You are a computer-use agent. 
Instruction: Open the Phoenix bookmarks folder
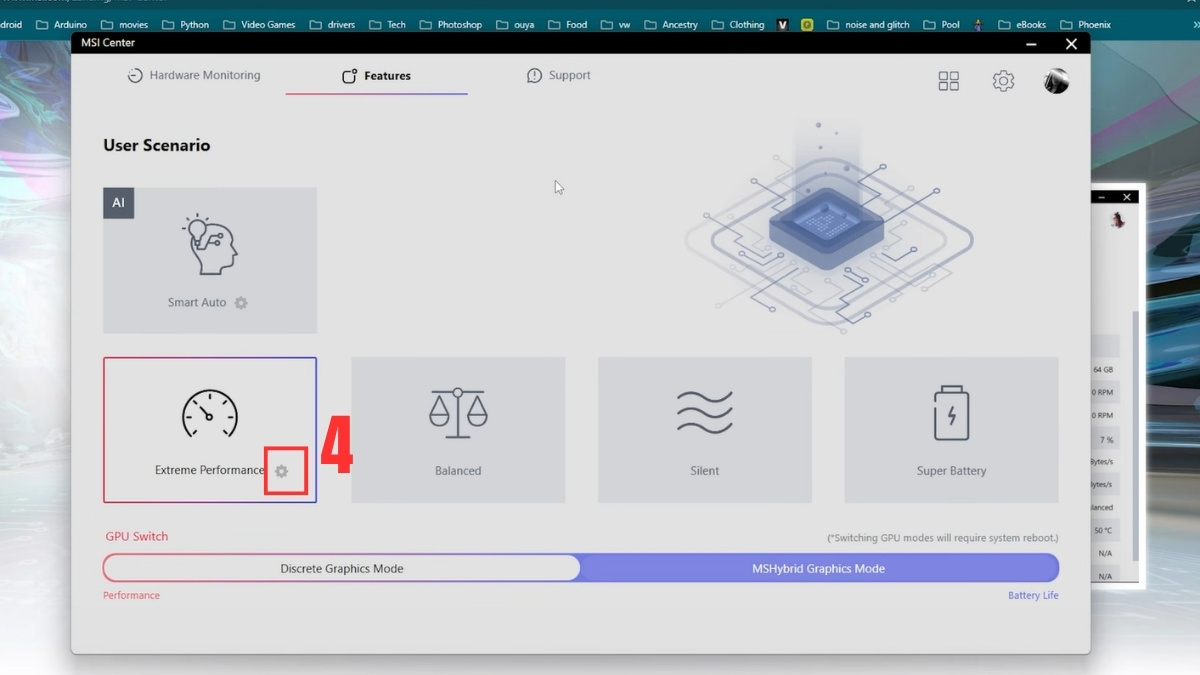(x=1086, y=24)
